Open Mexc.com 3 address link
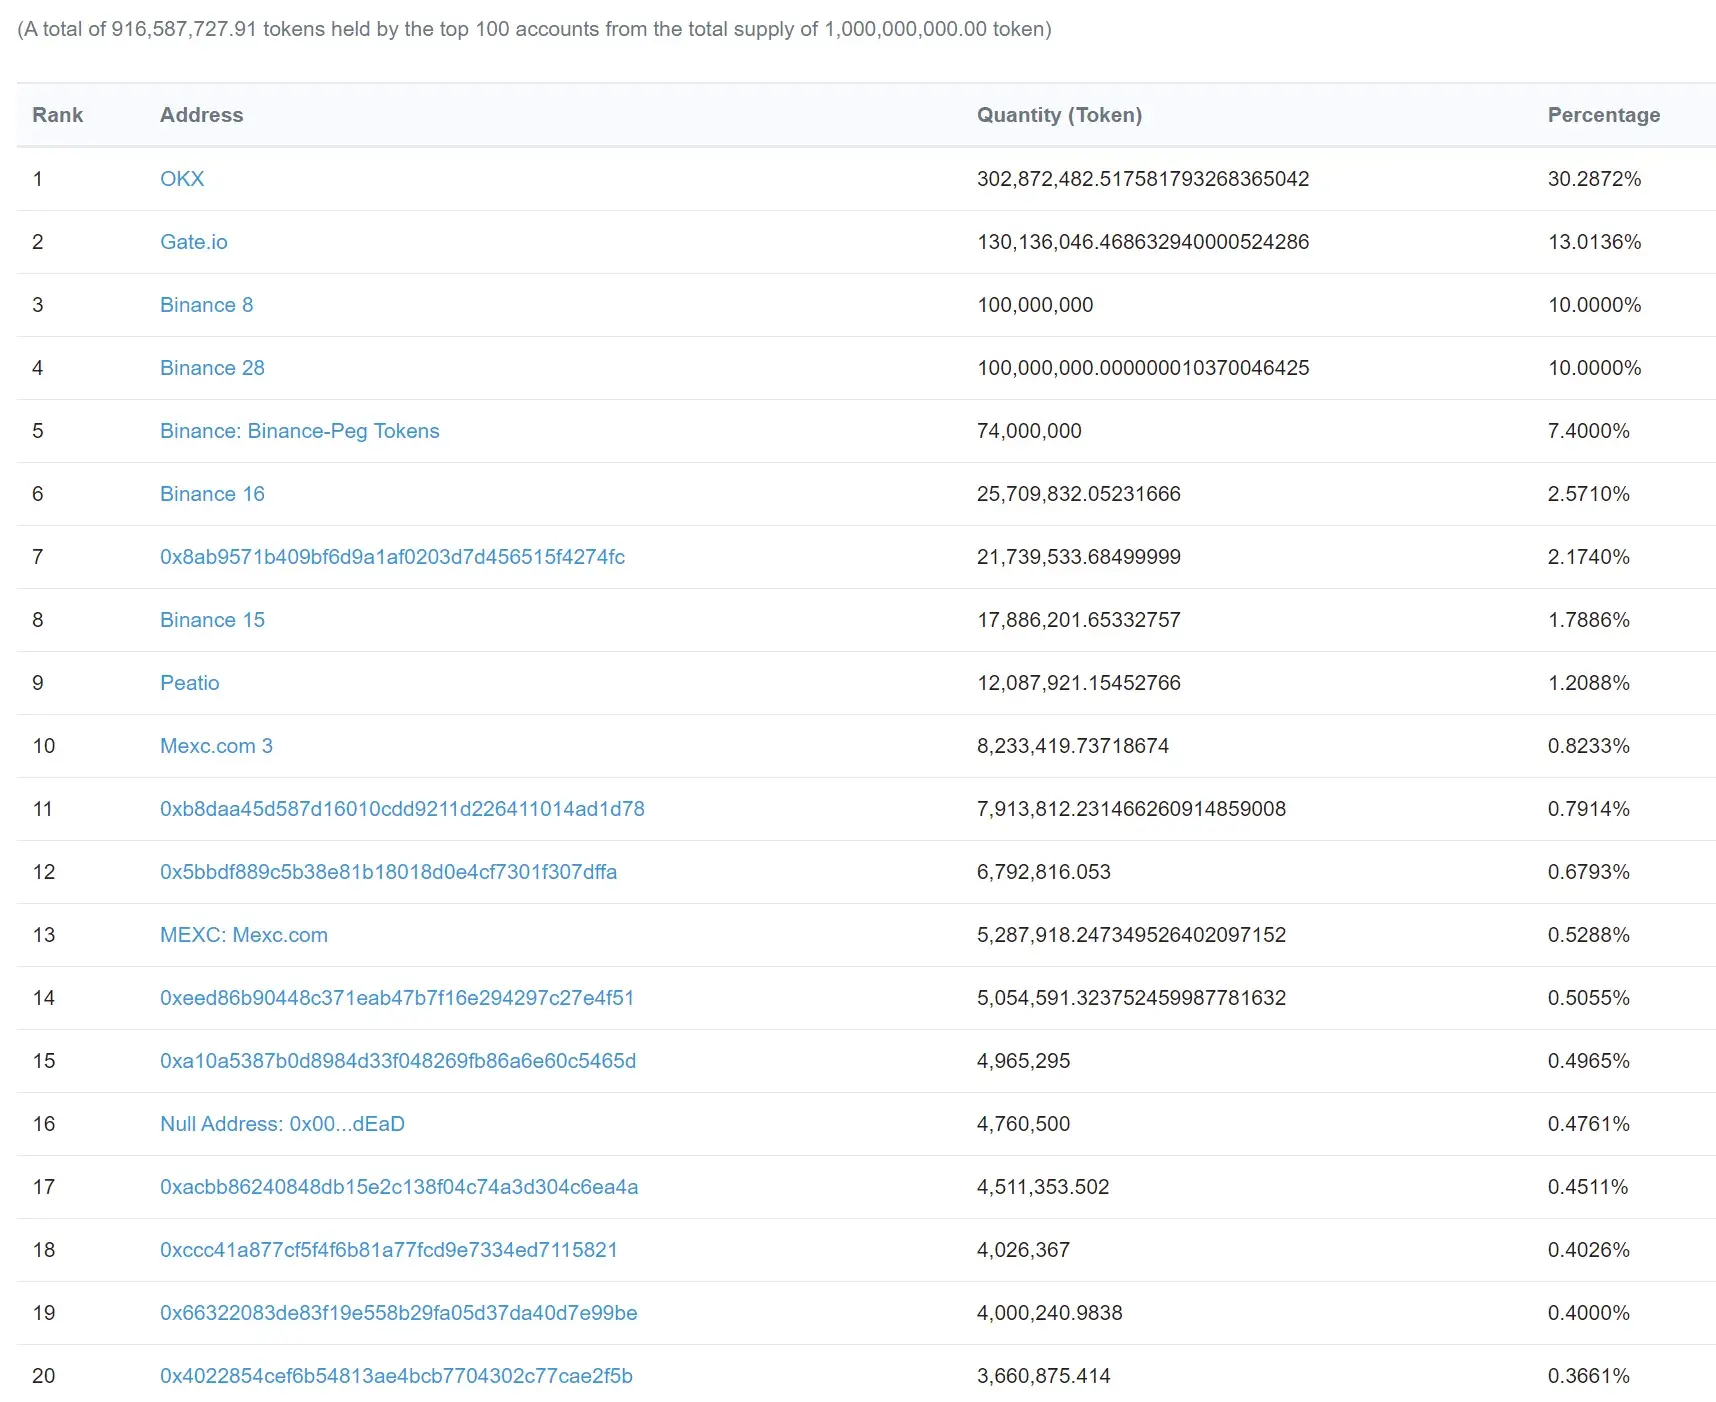1716x1402 pixels. [x=216, y=746]
